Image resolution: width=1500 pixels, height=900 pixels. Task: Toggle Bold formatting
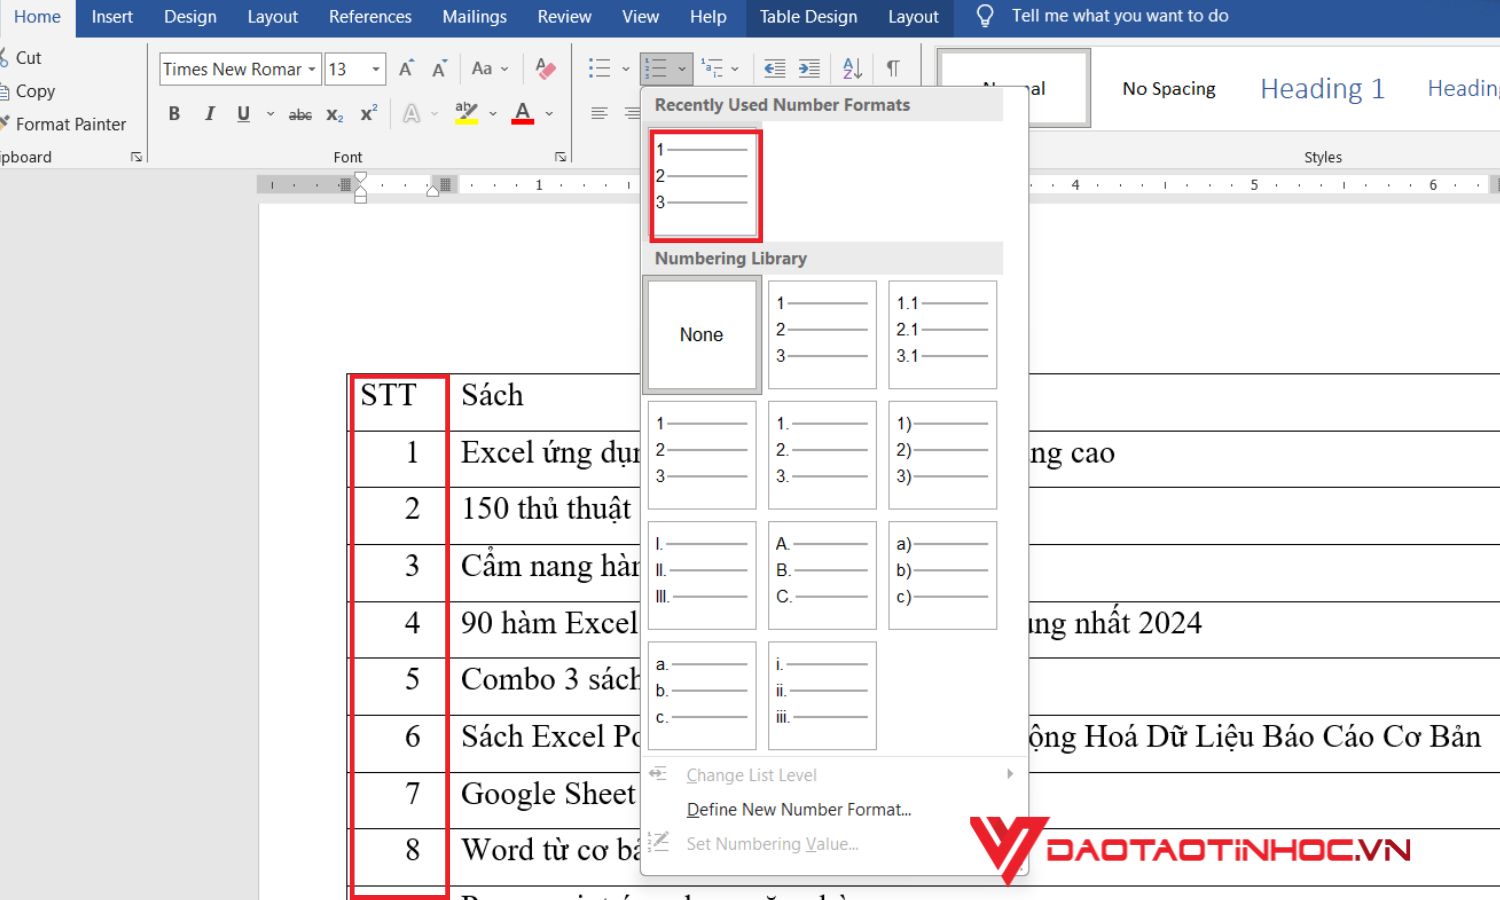click(x=174, y=114)
